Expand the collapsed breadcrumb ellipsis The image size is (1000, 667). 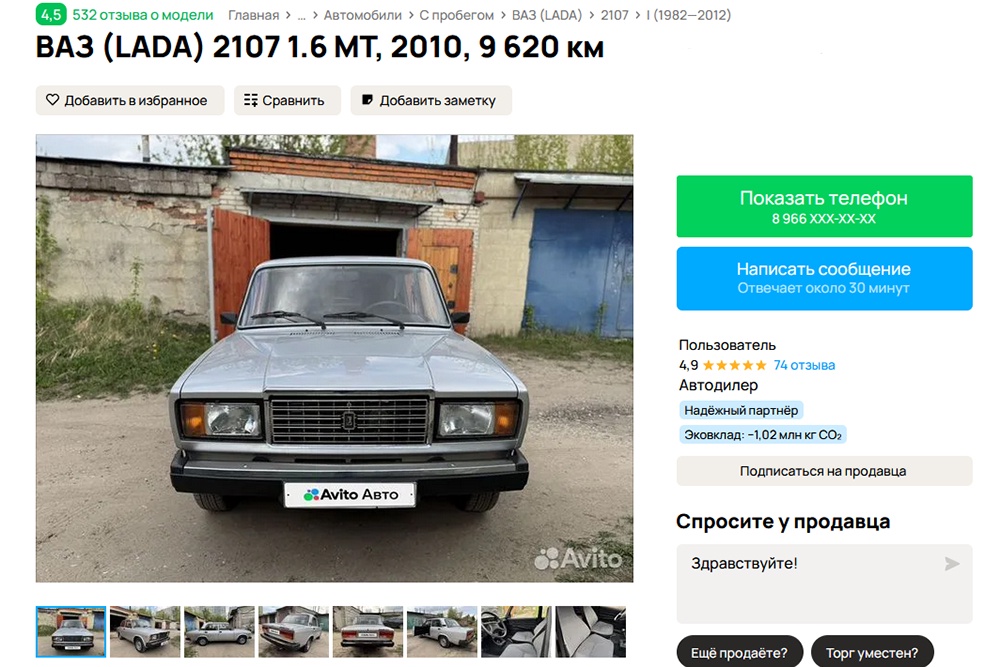pos(301,15)
